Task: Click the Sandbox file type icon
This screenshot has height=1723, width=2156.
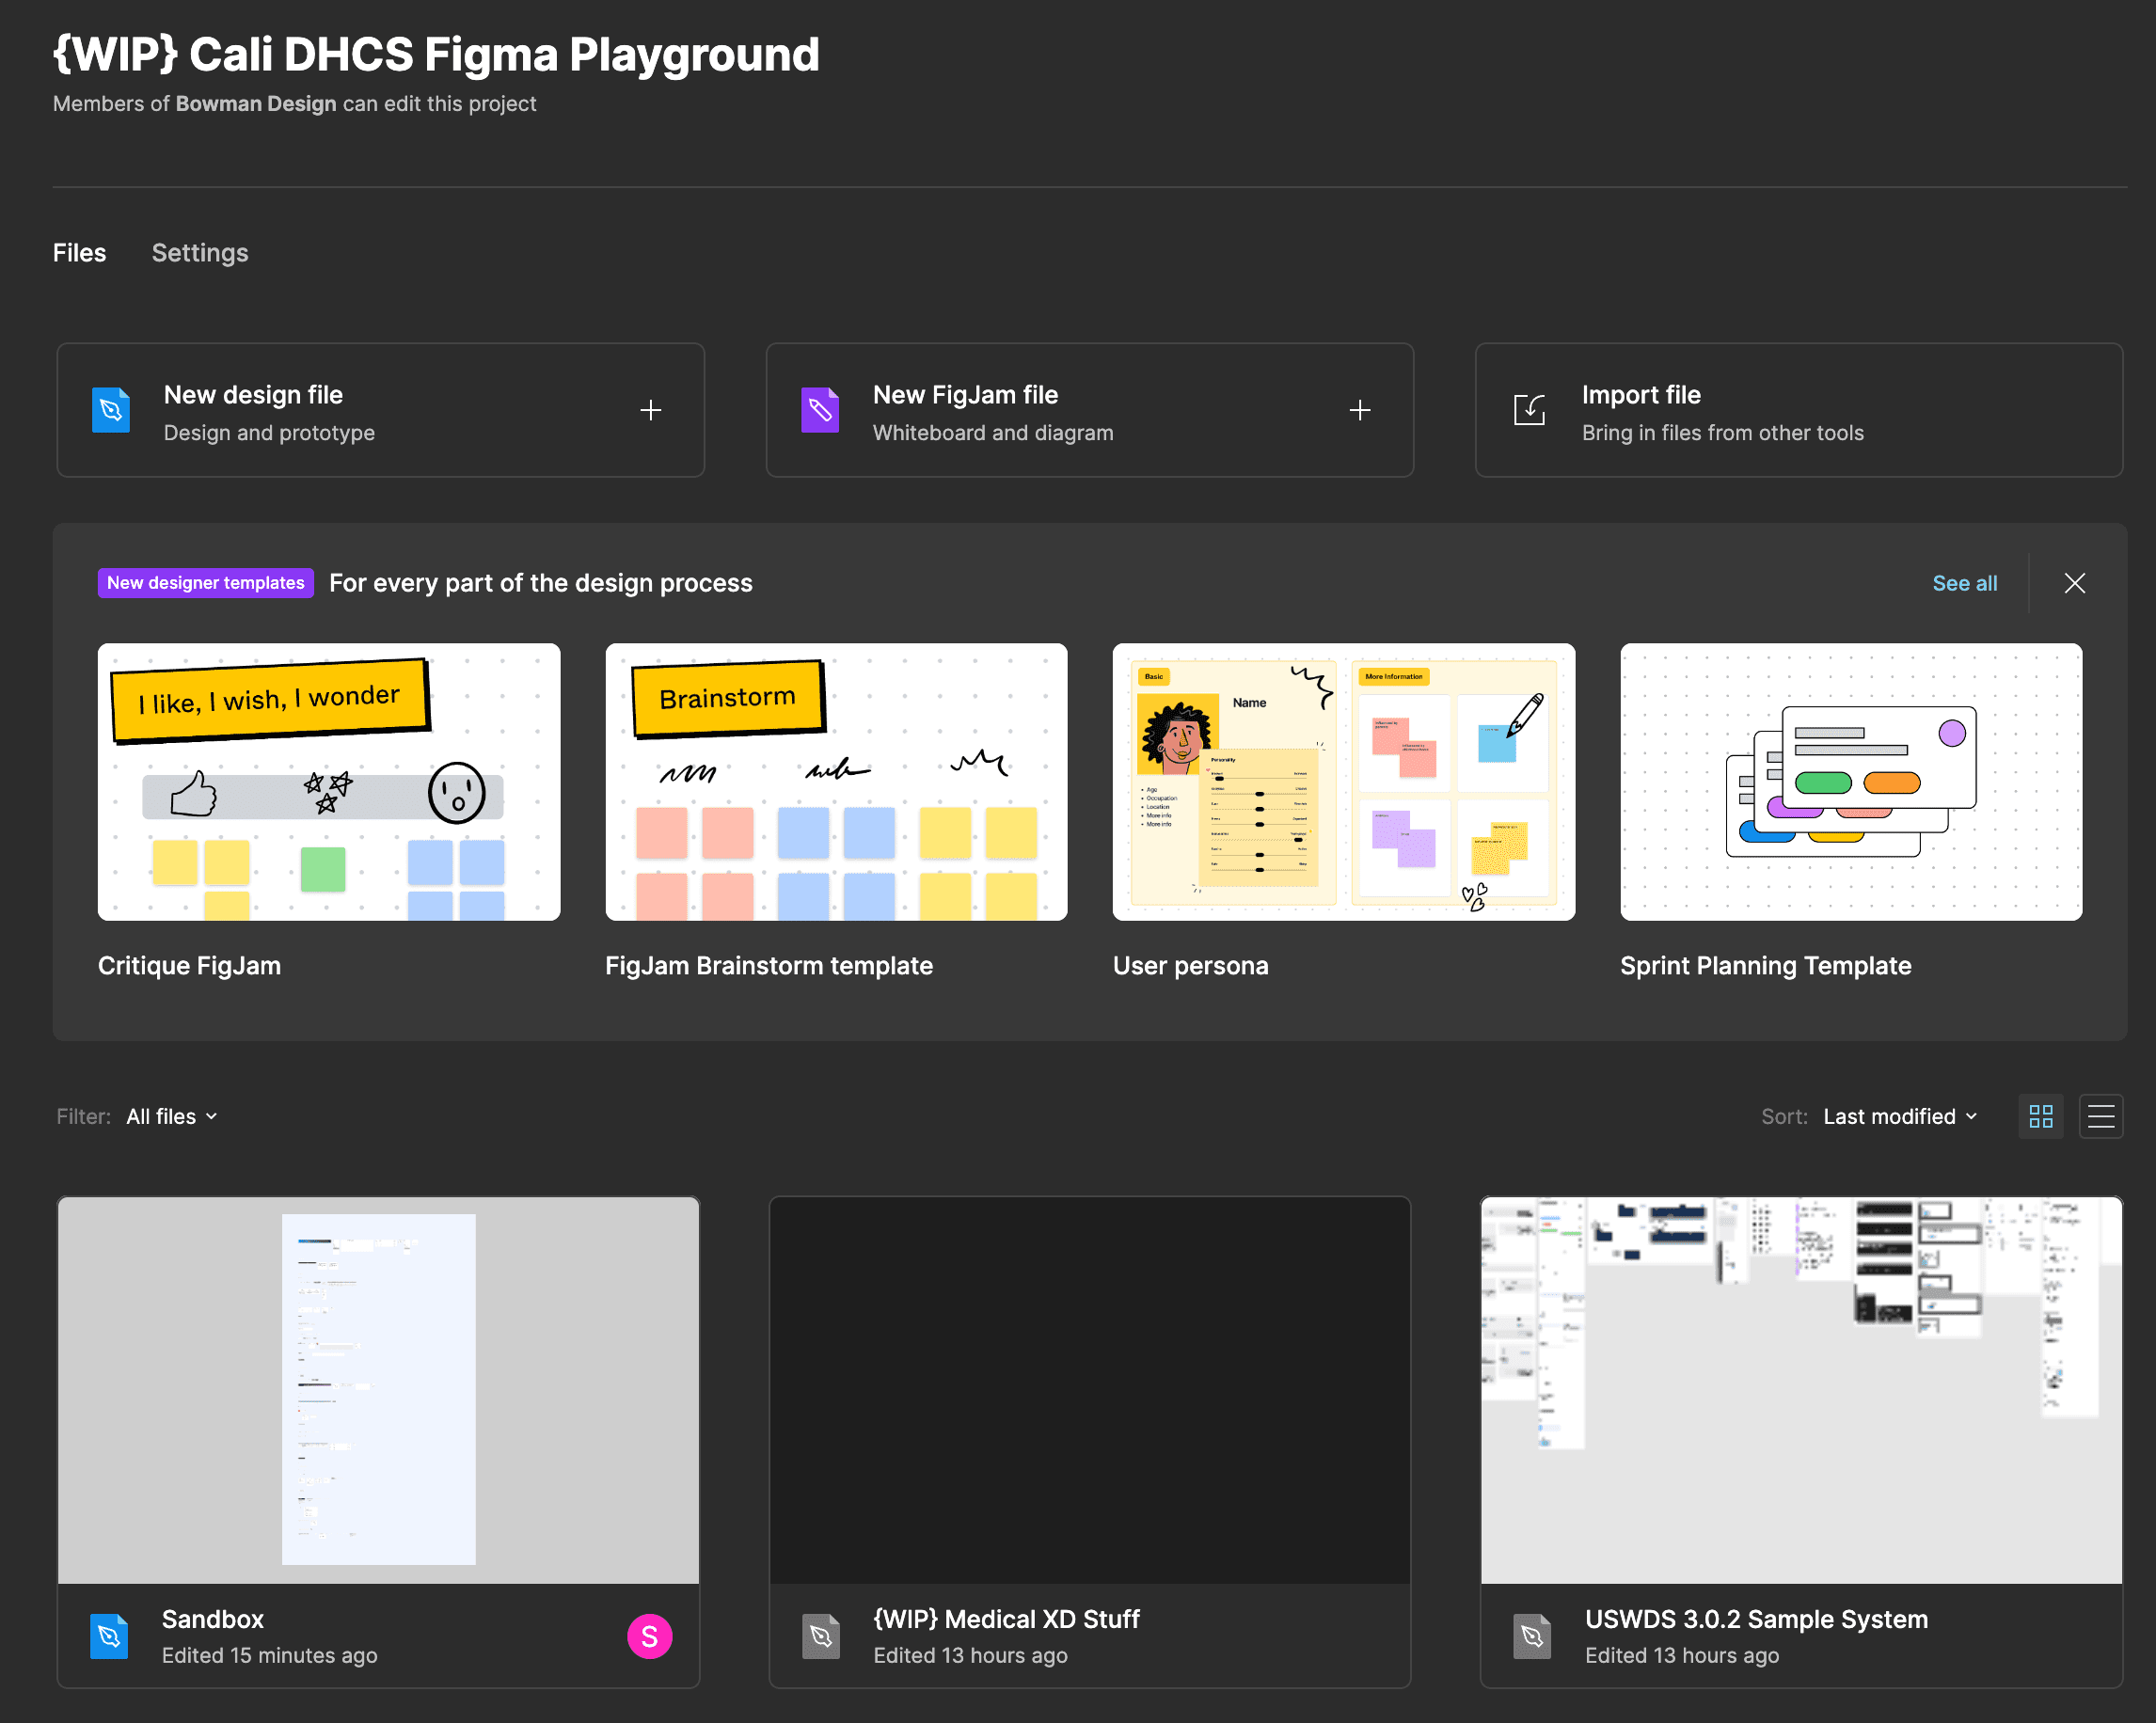Action: point(109,1636)
